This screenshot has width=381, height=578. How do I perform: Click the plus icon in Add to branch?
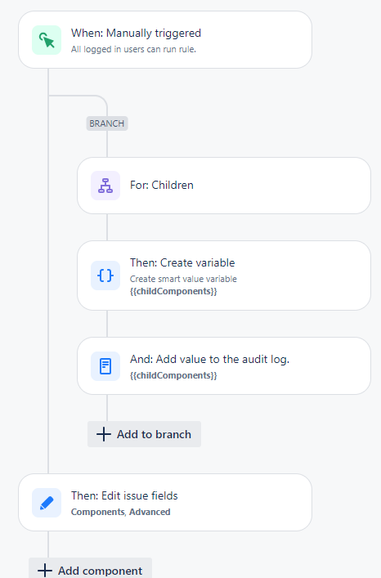104,434
